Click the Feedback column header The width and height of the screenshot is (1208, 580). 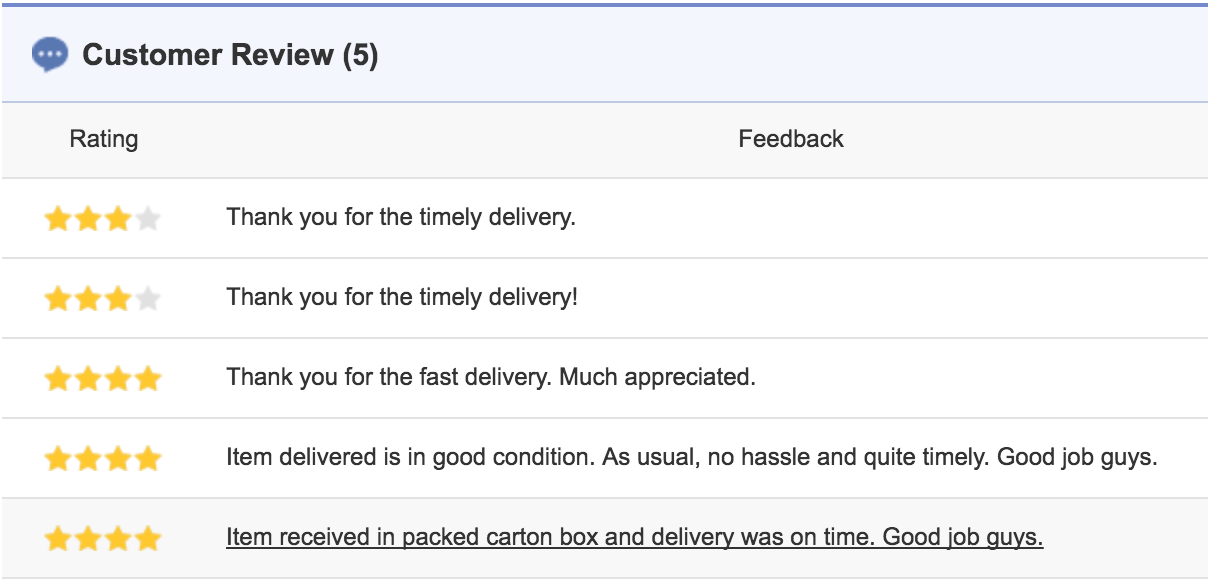tap(791, 139)
